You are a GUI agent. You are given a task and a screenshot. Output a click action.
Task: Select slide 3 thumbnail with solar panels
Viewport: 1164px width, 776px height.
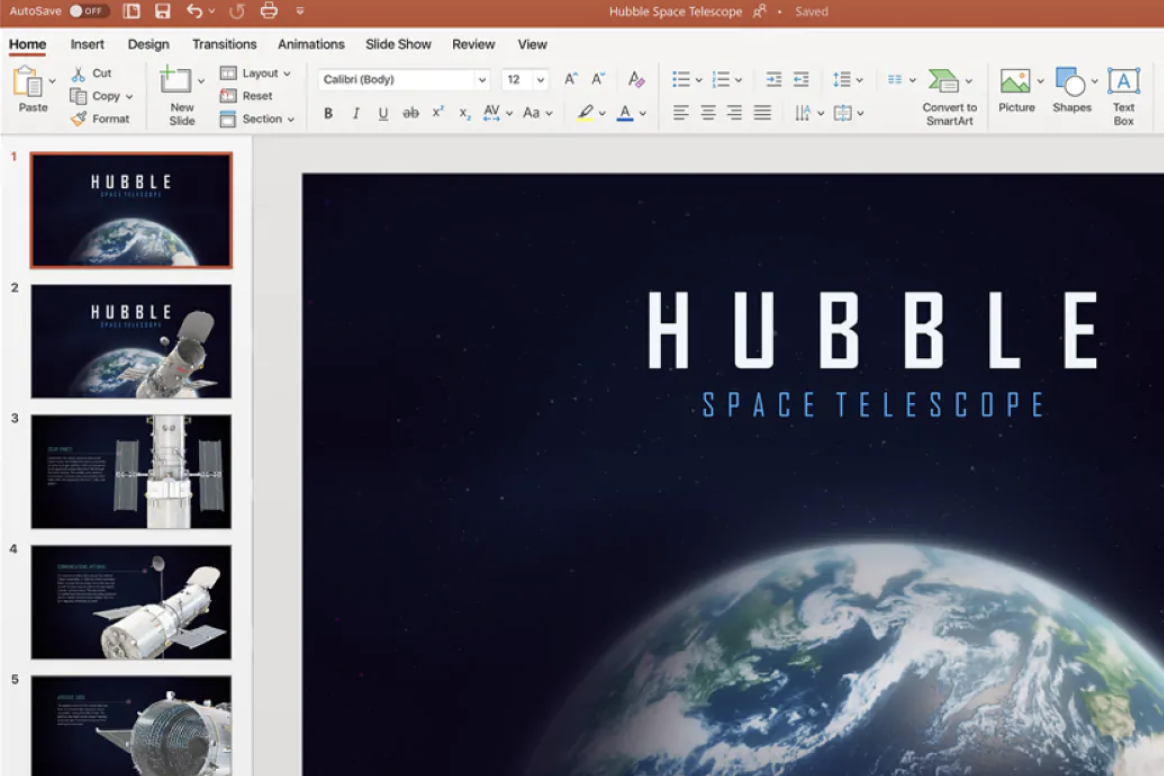click(x=131, y=472)
